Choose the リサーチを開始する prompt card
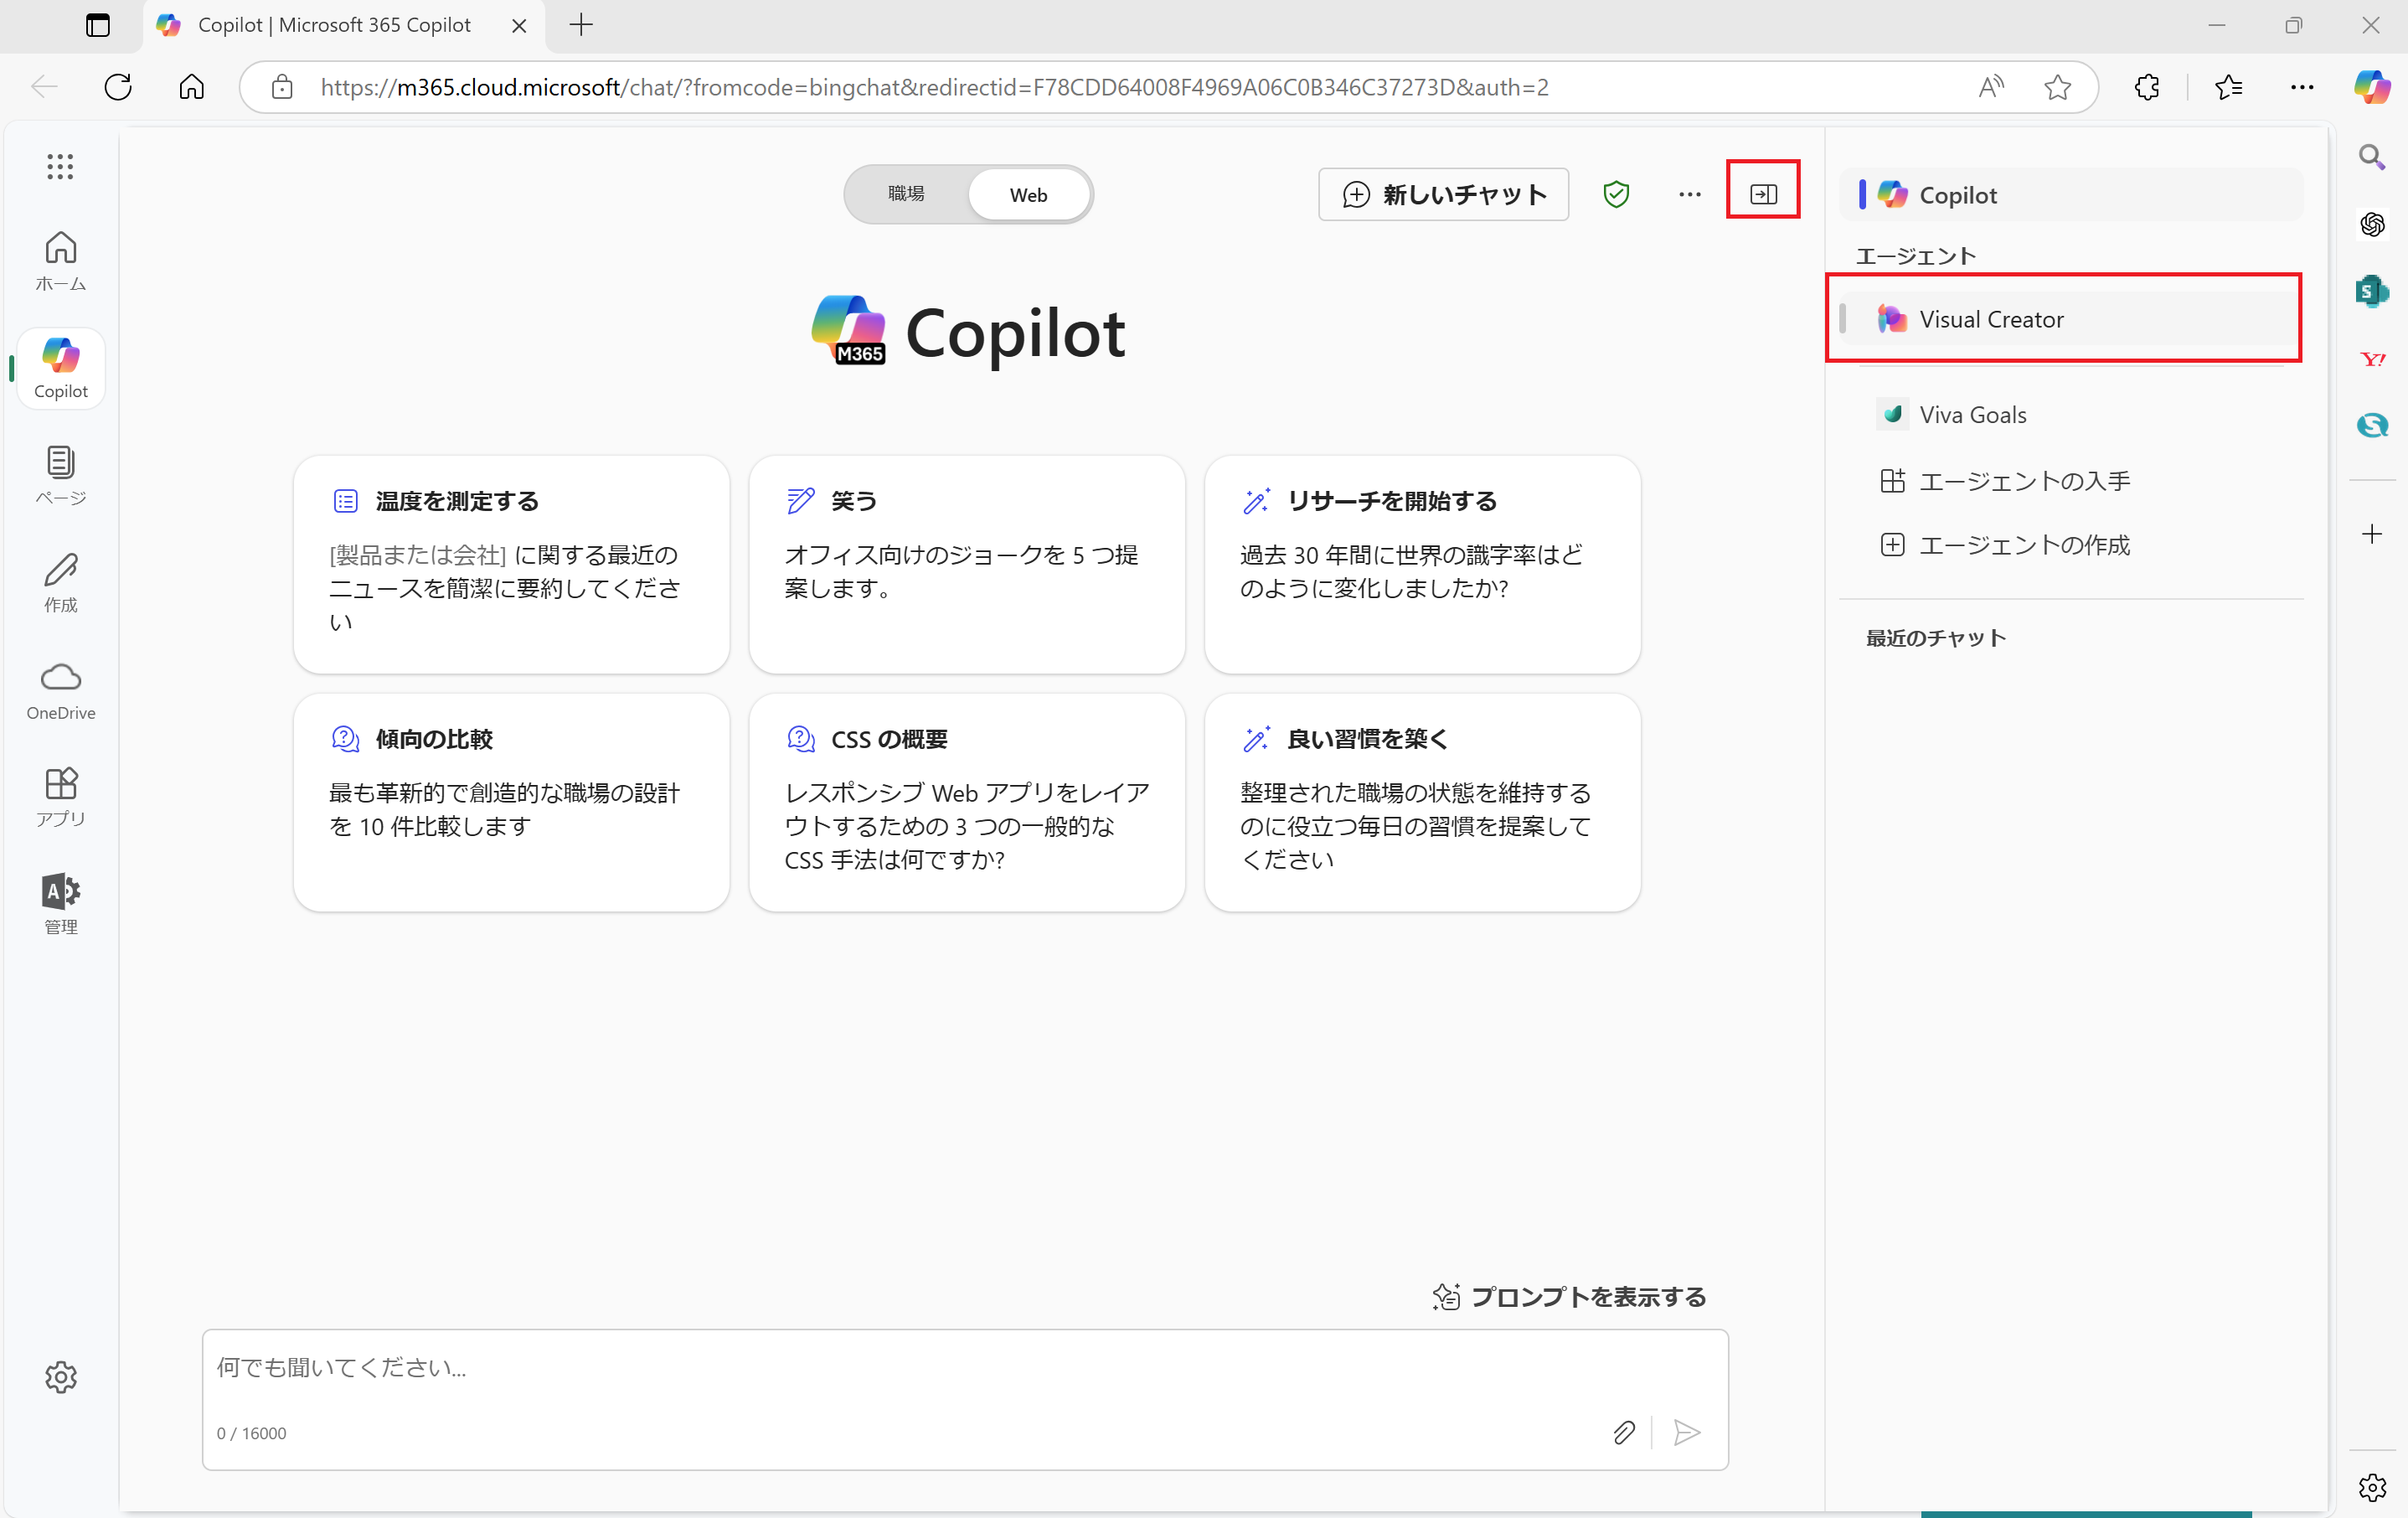 (x=1422, y=564)
